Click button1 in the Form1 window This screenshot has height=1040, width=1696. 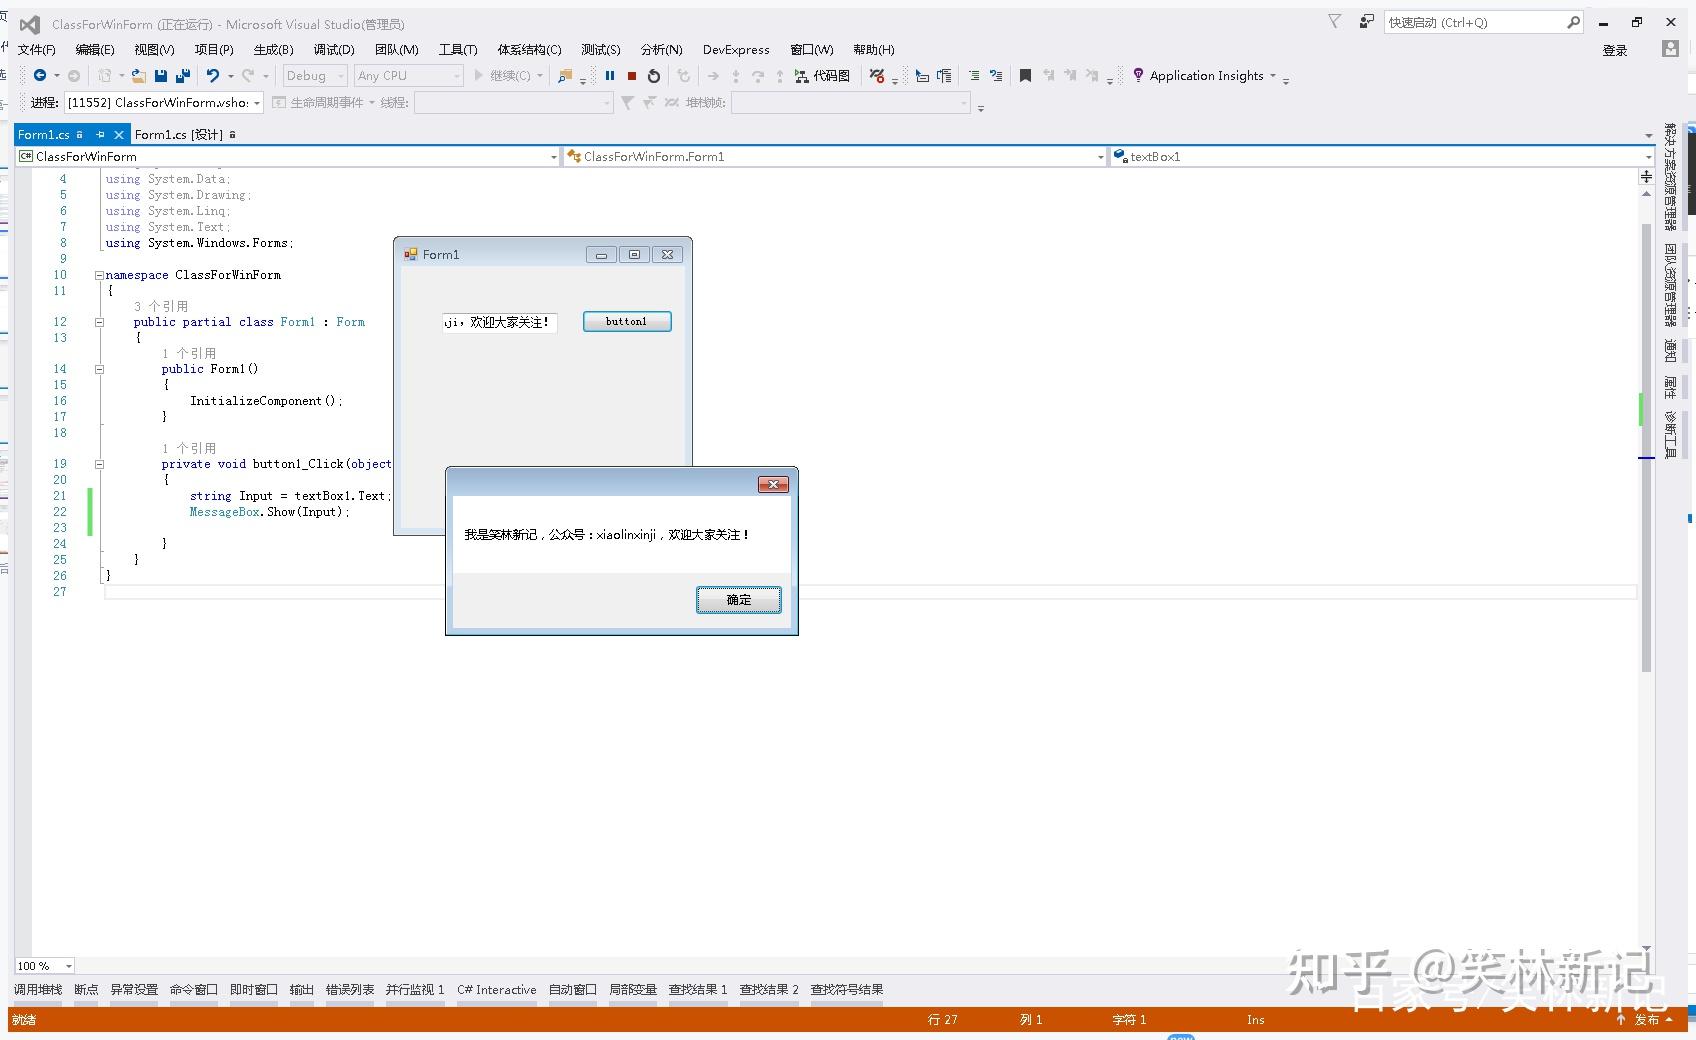pyautogui.click(x=627, y=322)
